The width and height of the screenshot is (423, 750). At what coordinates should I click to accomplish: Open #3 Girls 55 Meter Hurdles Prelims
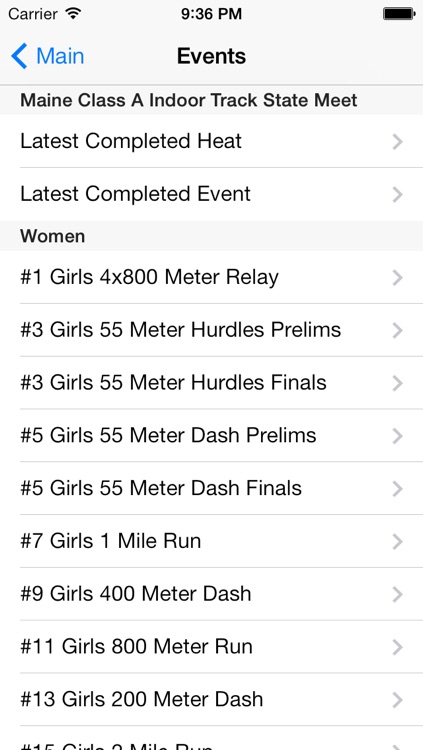point(212,330)
